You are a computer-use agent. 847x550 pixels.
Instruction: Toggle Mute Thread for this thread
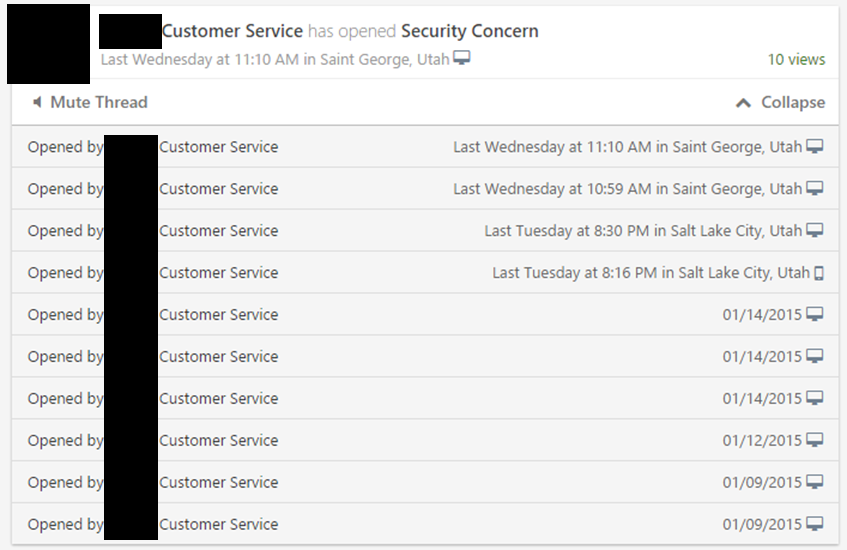(98, 102)
